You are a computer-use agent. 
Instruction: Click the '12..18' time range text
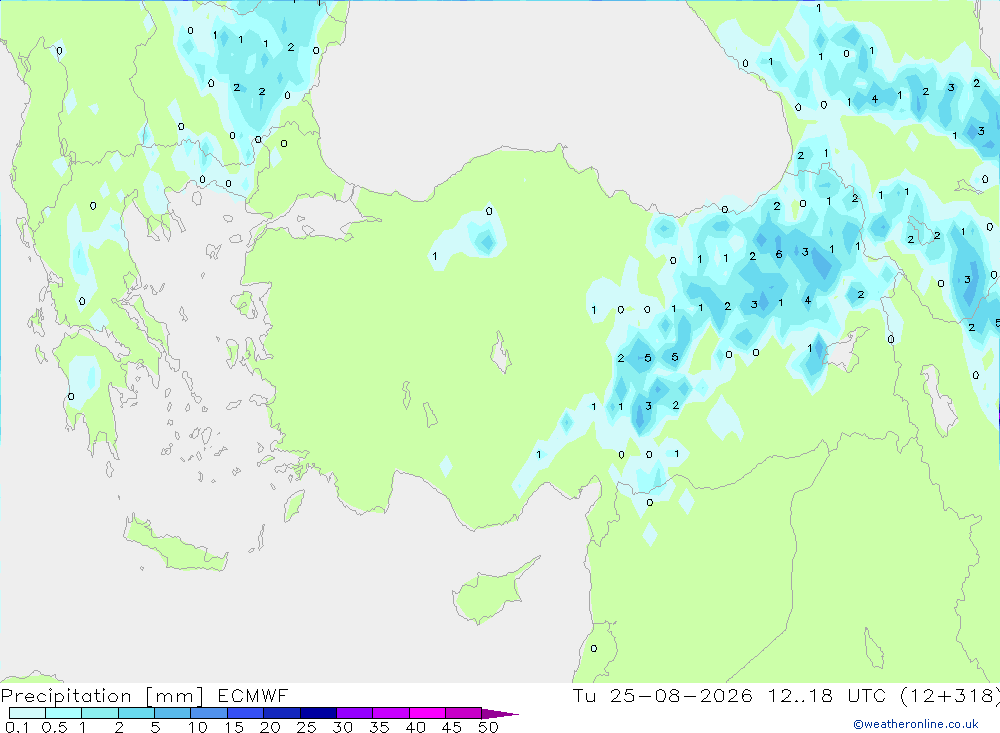click(x=800, y=695)
